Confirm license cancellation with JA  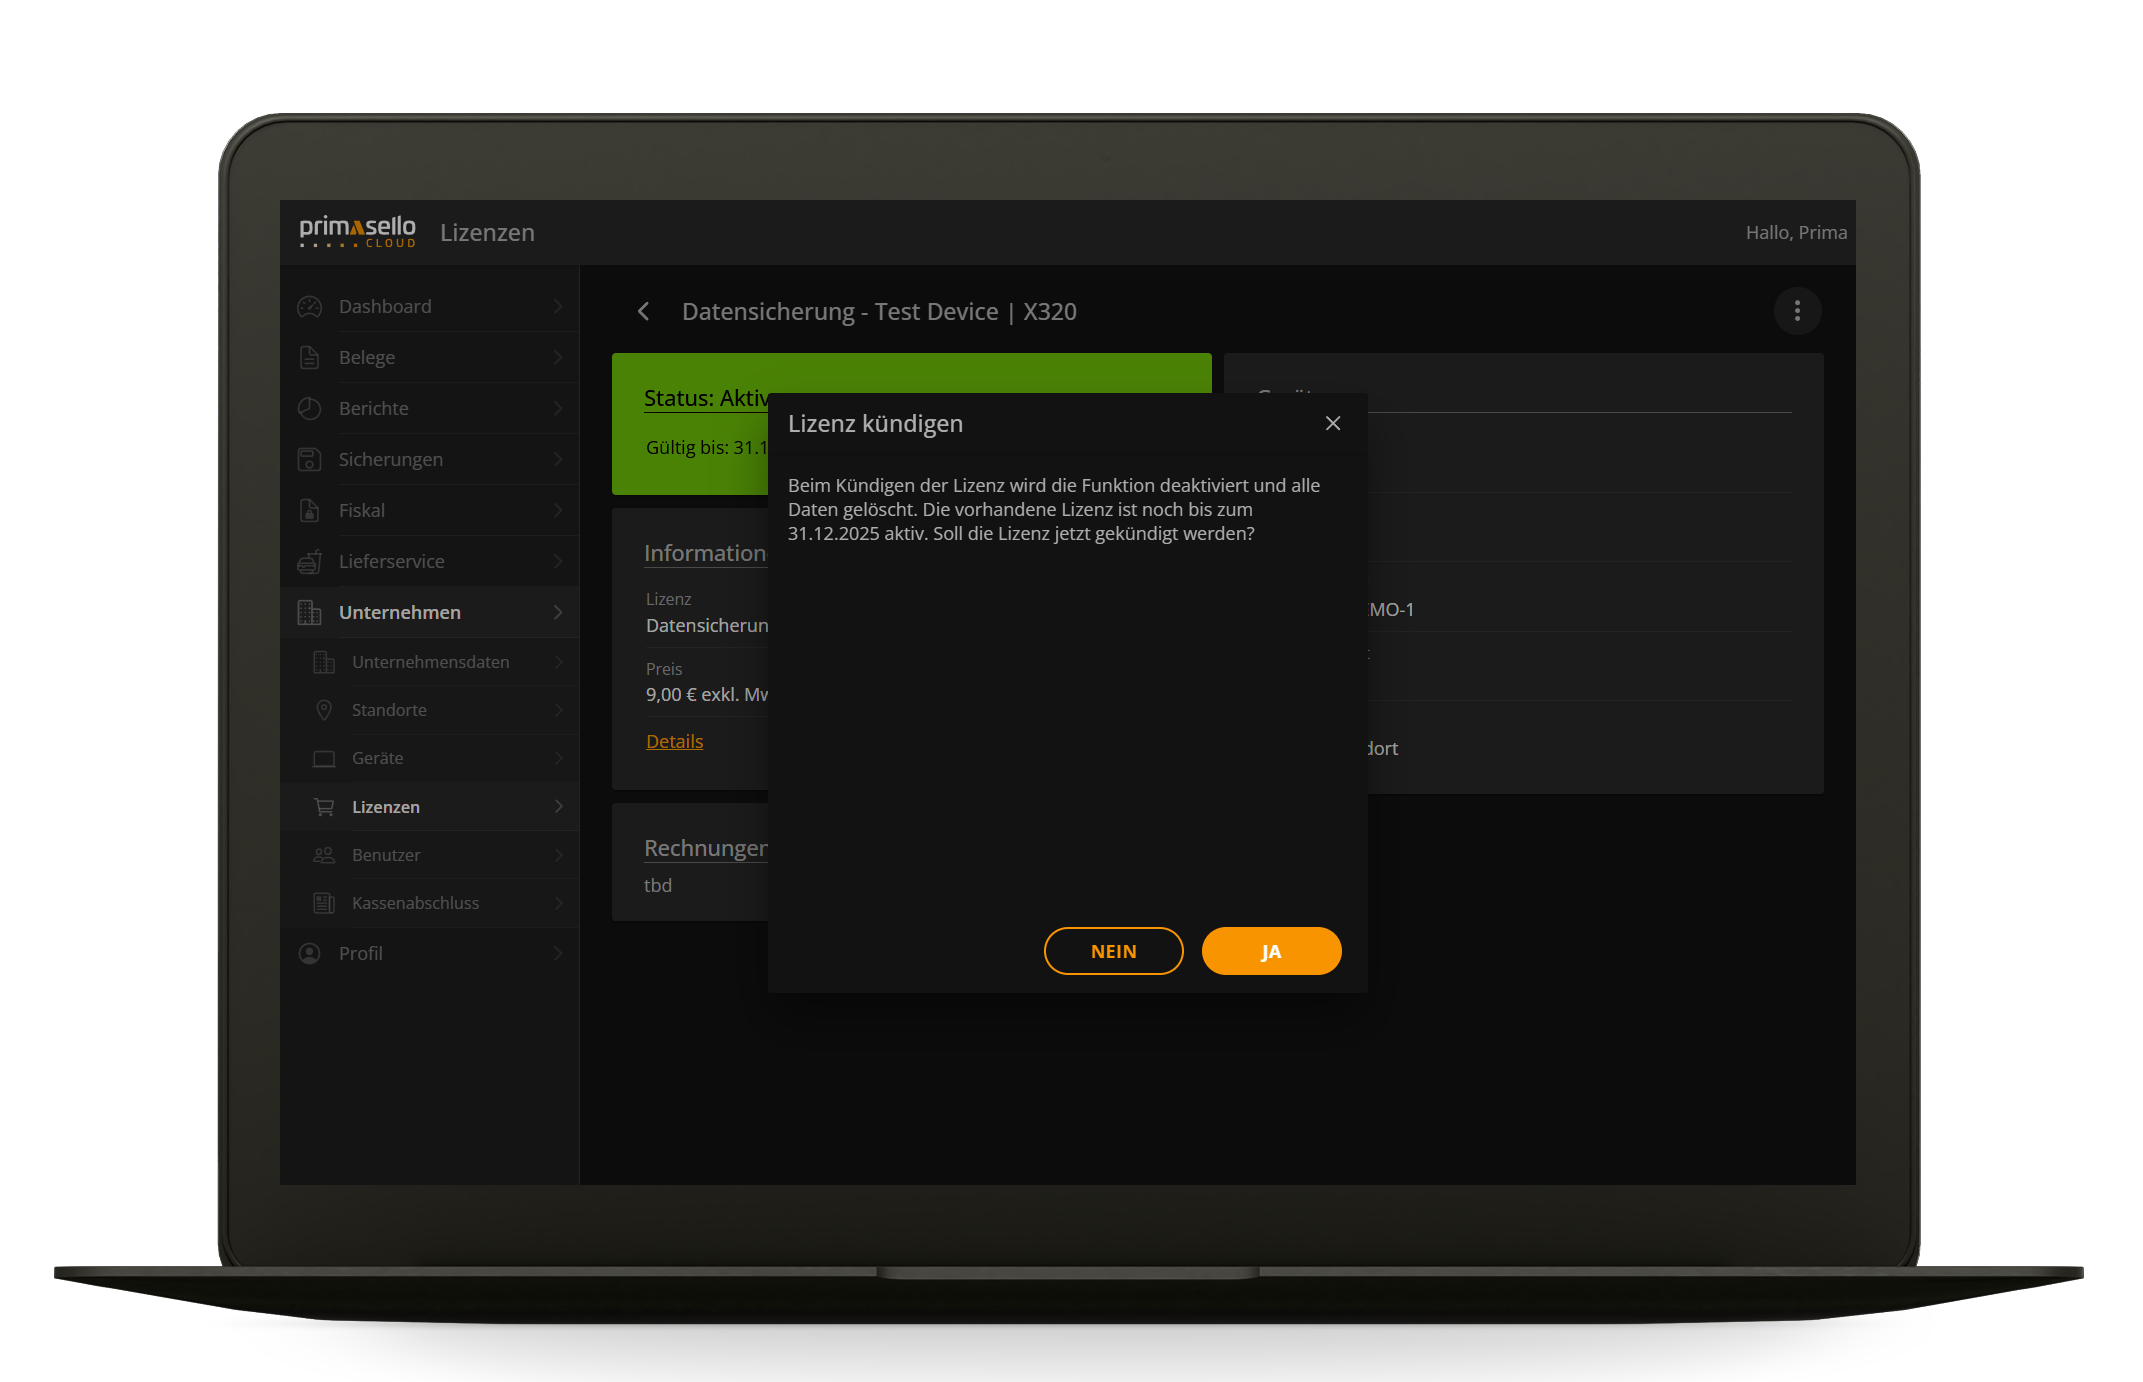click(x=1271, y=951)
